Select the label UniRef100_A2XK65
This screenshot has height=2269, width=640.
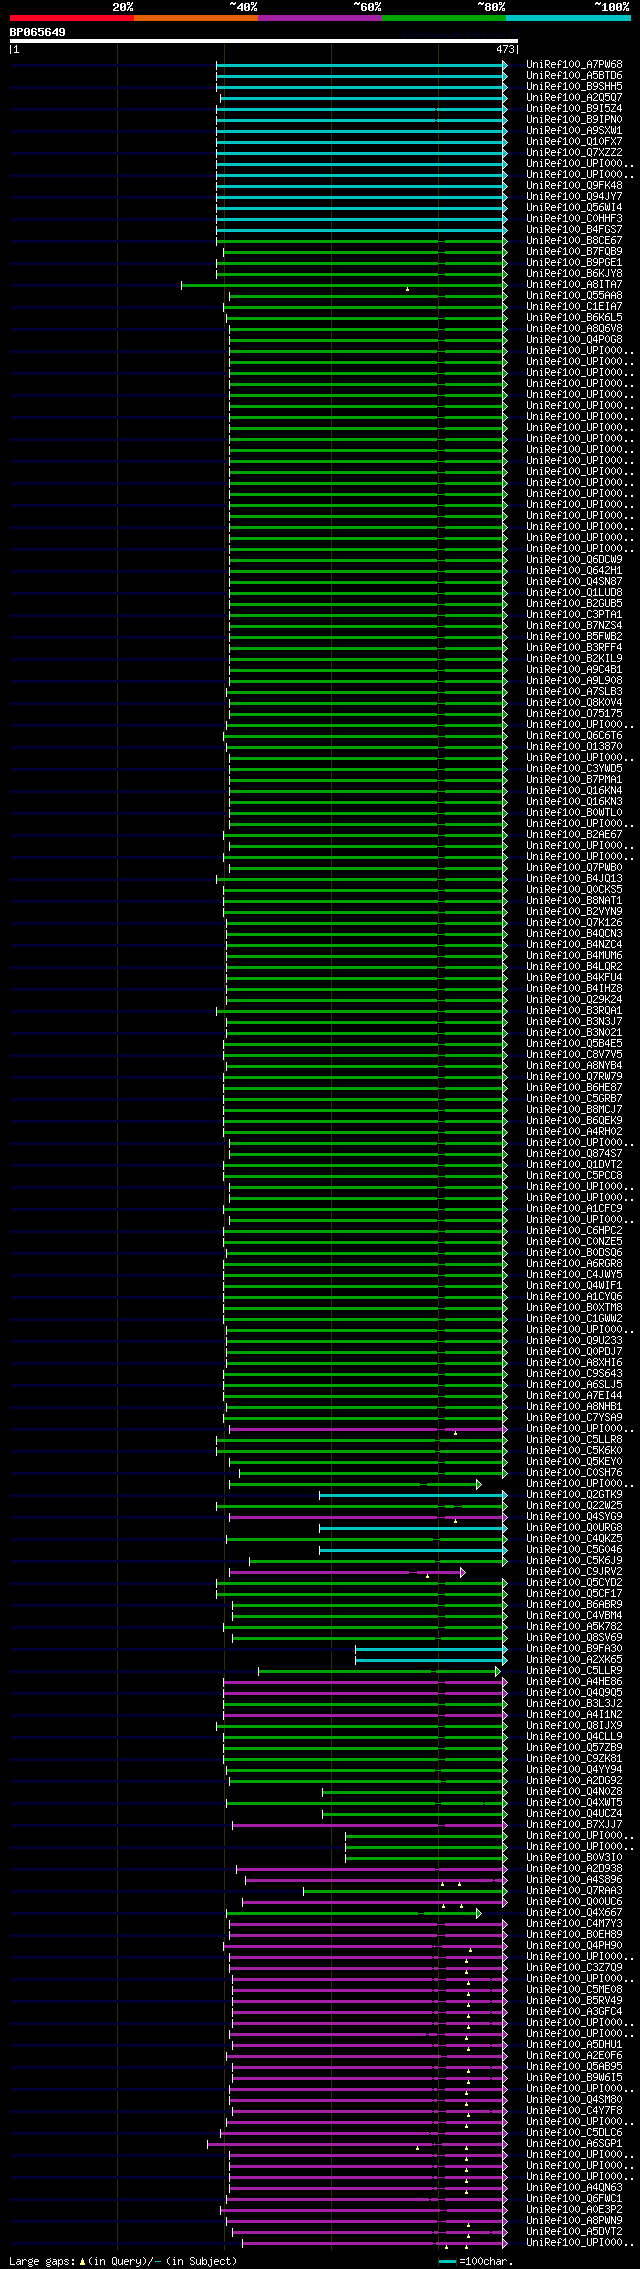pos(574,1660)
